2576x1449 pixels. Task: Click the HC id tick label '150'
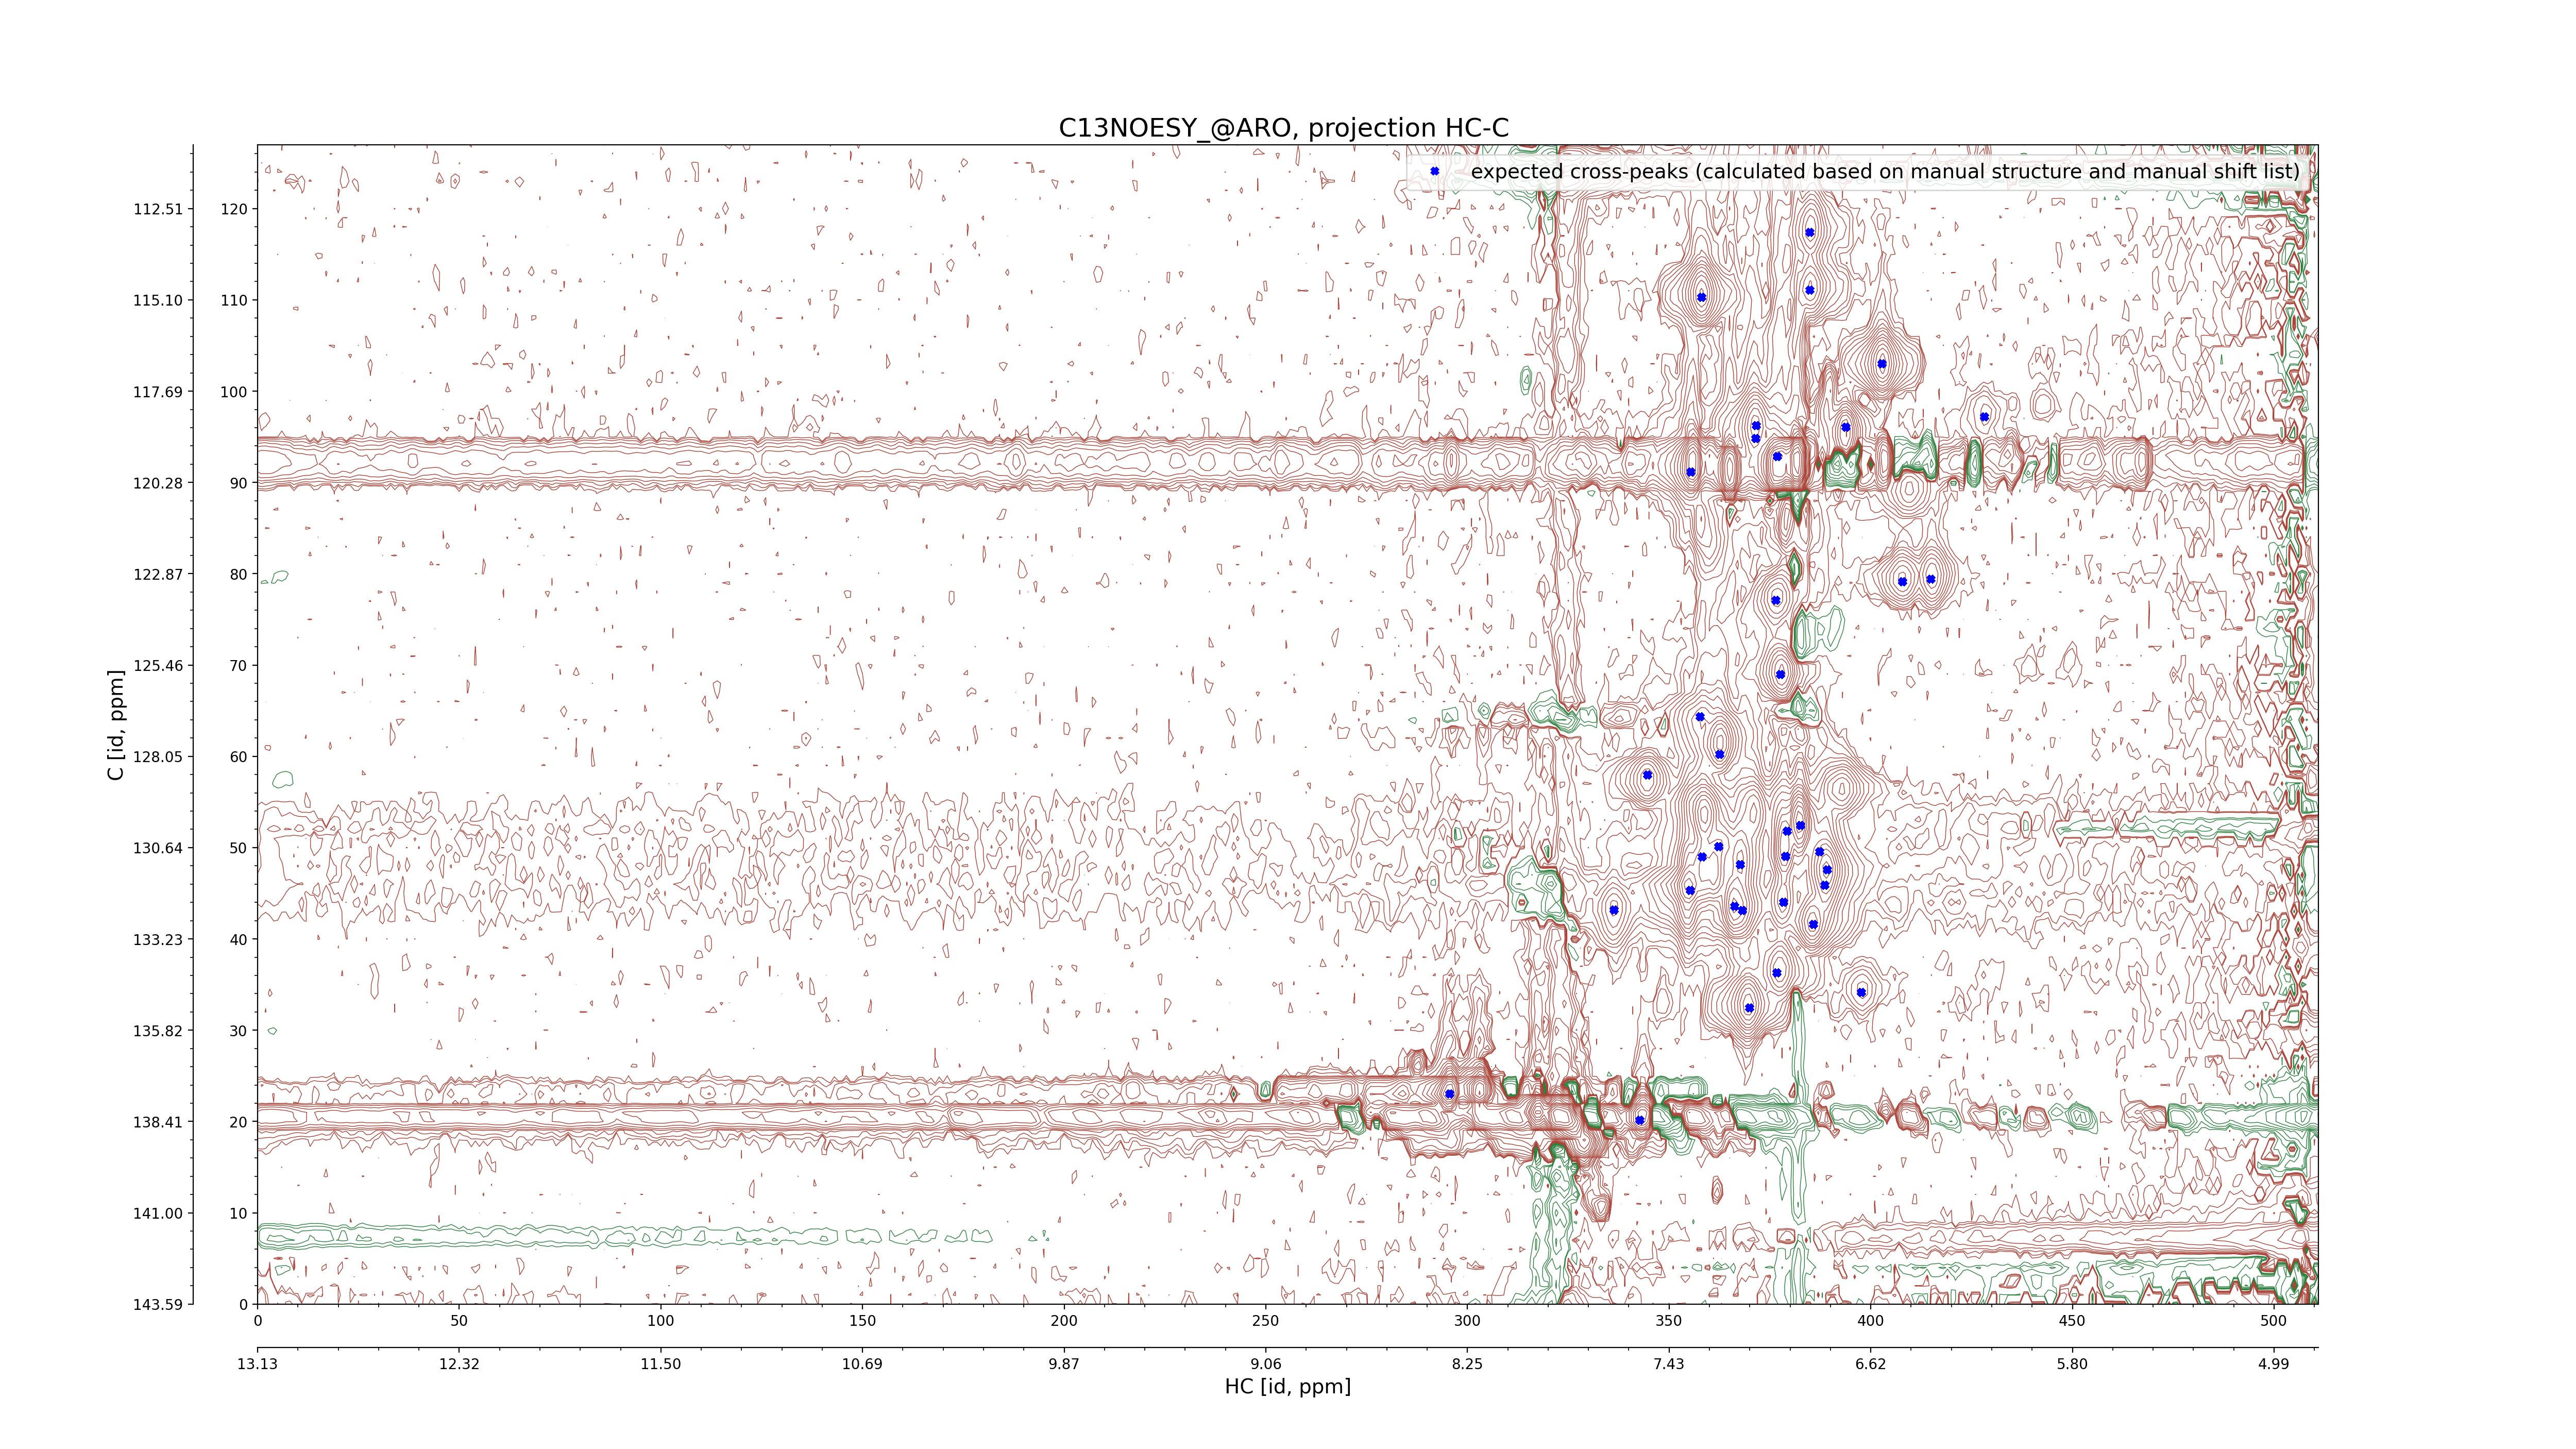(862, 1321)
